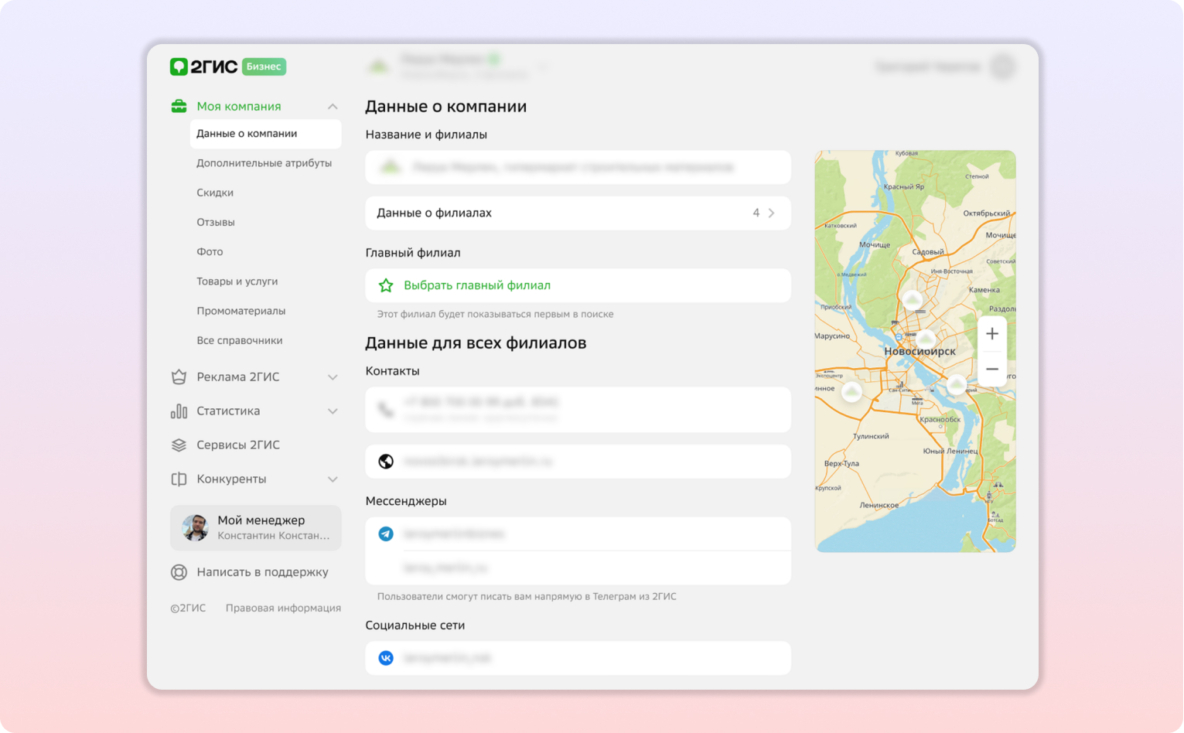The height and width of the screenshot is (733, 1184).
Task: Open Данные о филиалах row
Action: point(578,213)
